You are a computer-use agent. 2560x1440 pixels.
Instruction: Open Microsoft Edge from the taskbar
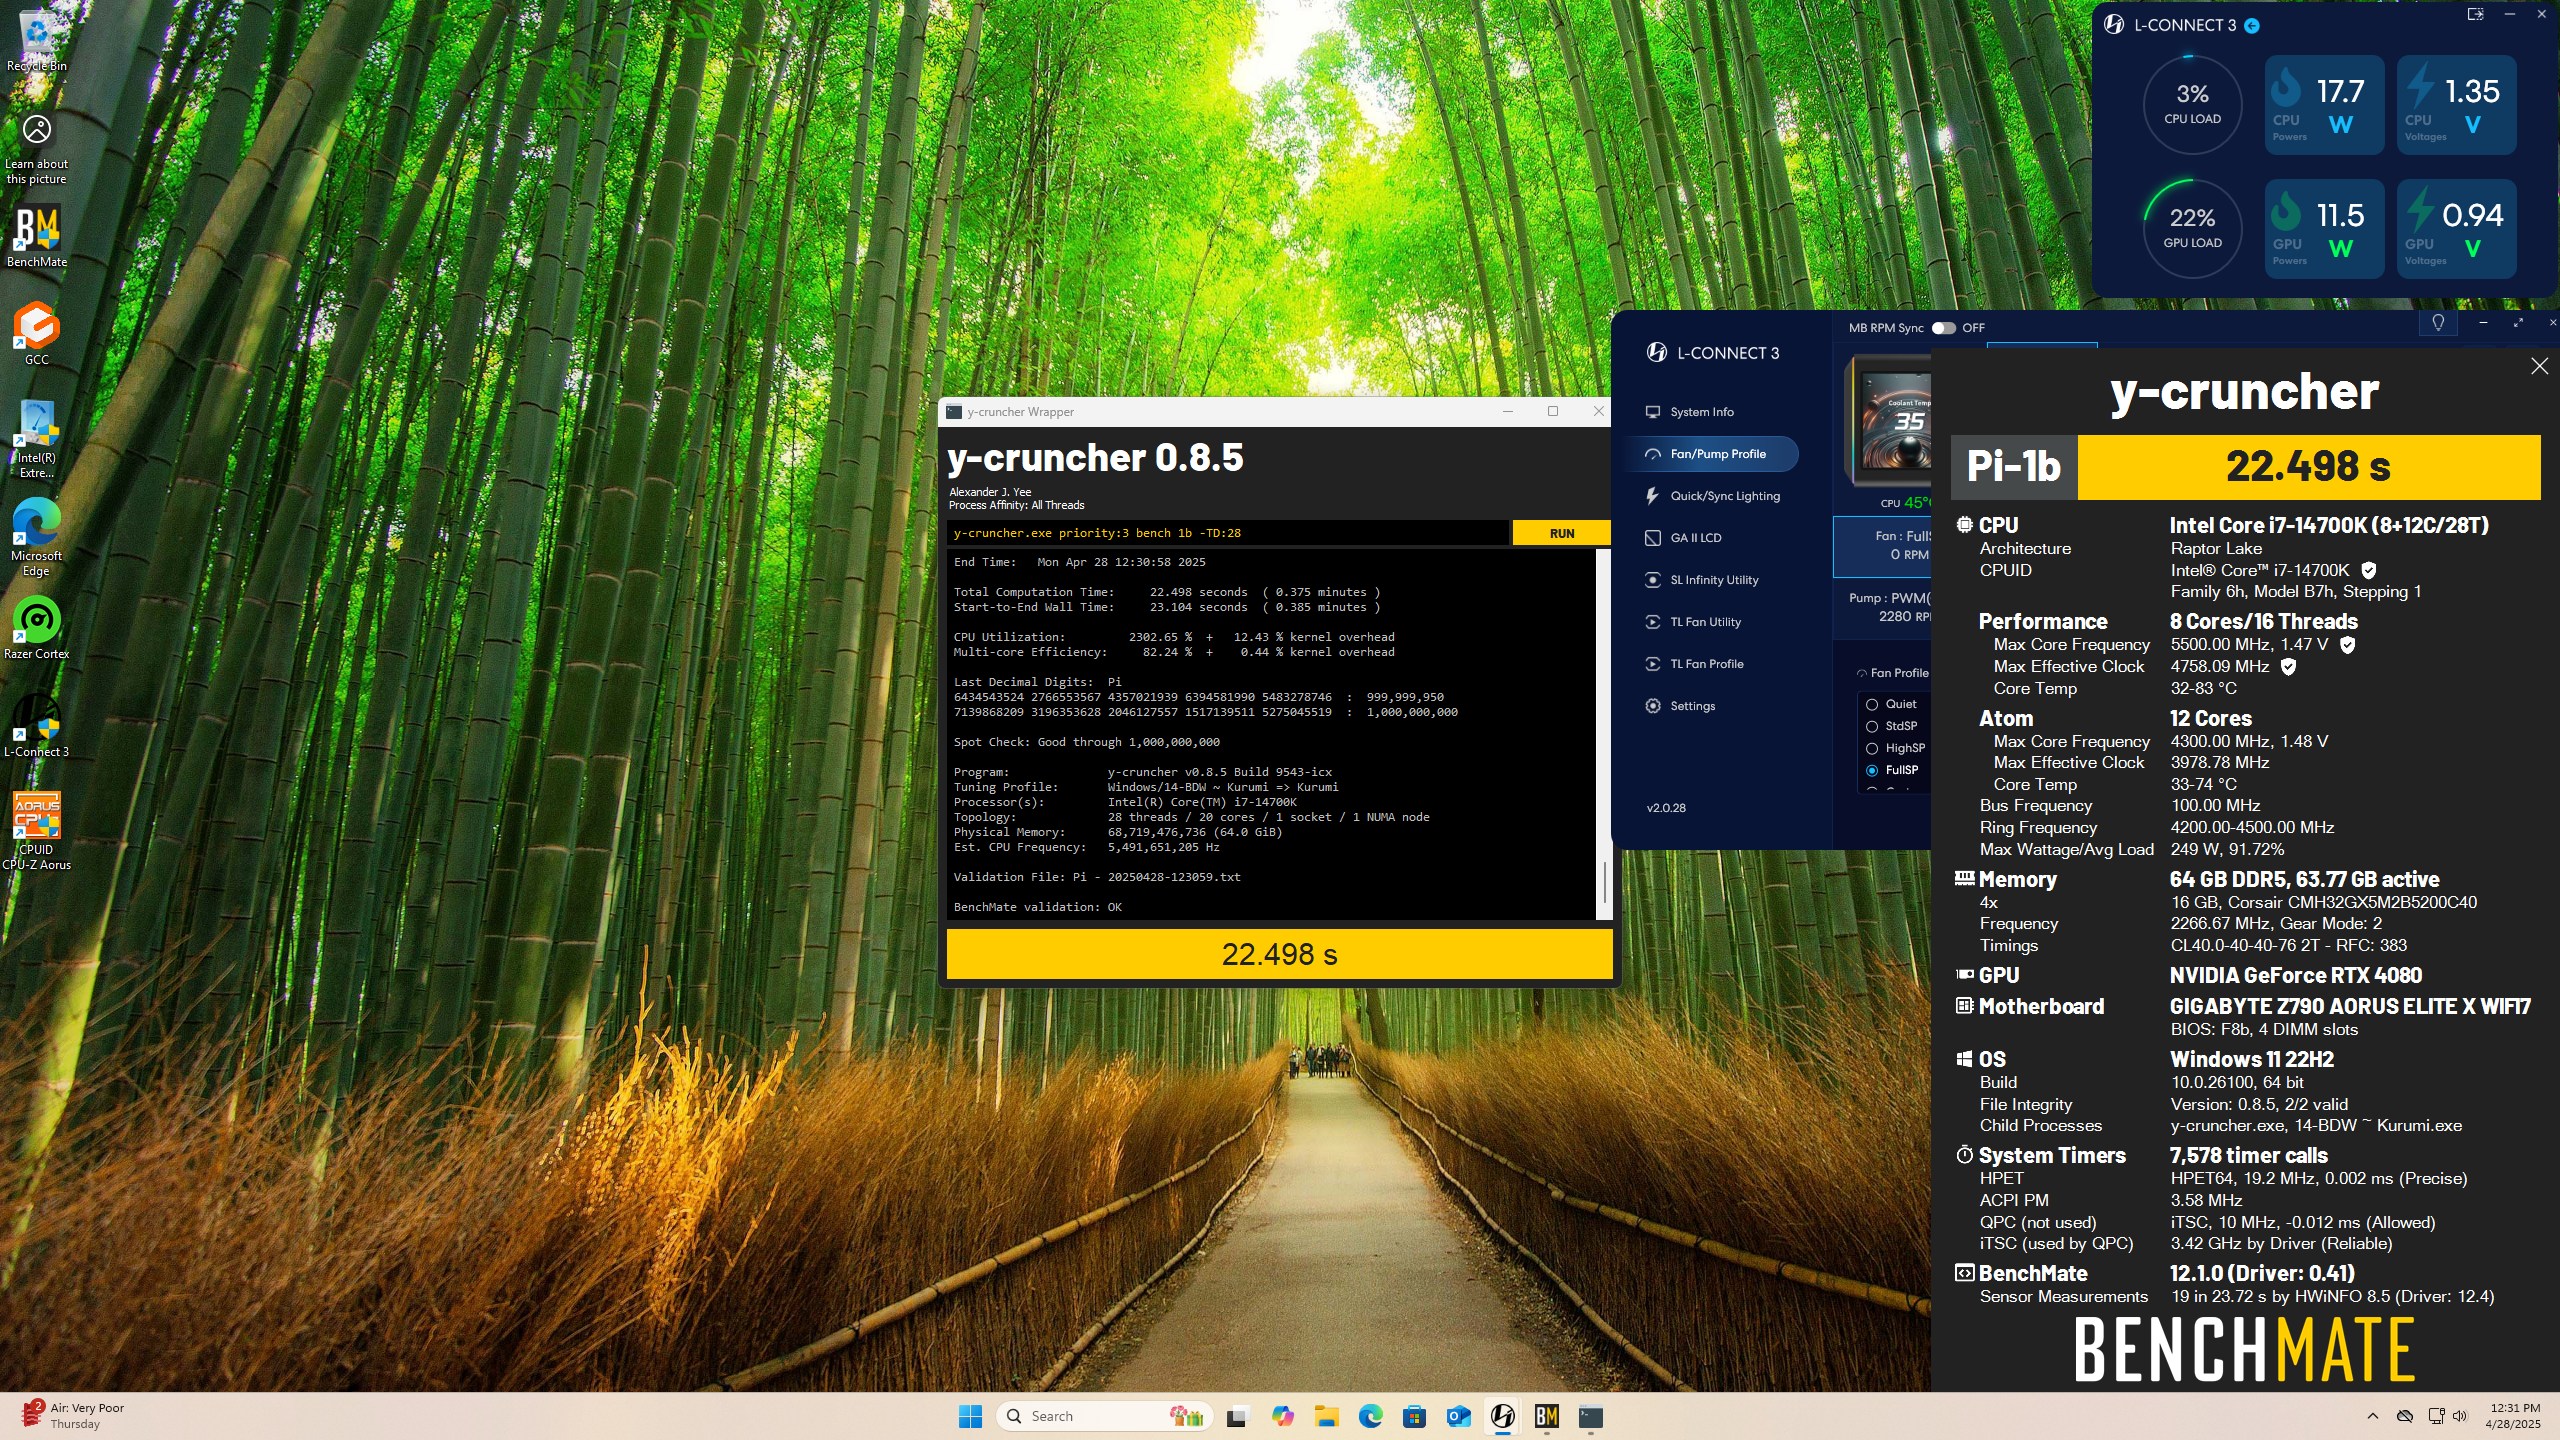pyautogui.click(x=1370, y=1416)
